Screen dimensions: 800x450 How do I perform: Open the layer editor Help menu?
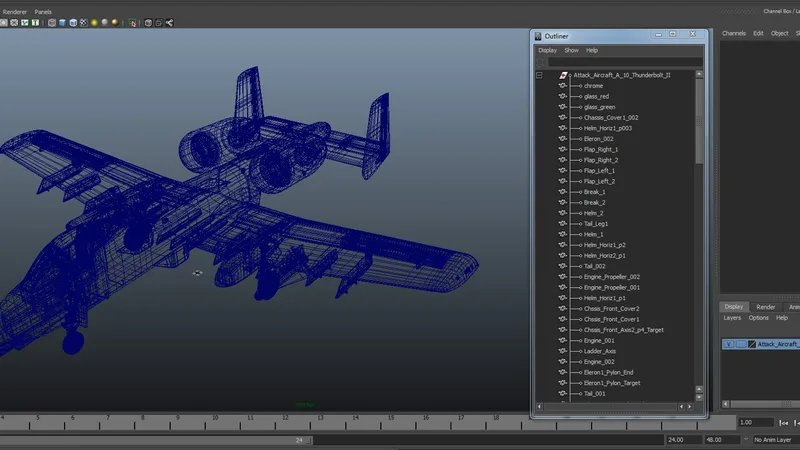coord(782,317)
